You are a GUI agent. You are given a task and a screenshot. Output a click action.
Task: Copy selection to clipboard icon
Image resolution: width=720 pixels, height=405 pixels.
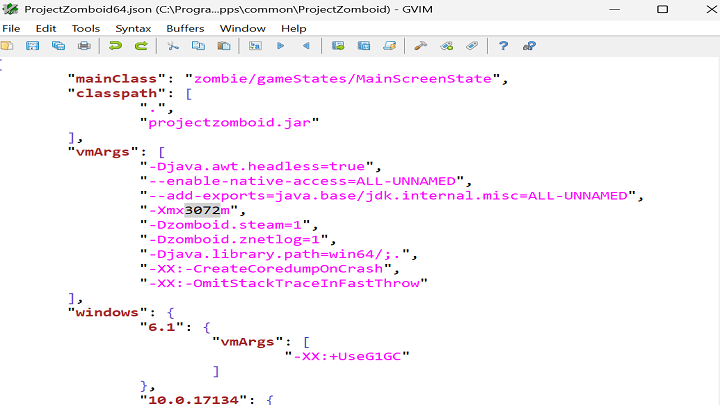(x=198, y=46)
